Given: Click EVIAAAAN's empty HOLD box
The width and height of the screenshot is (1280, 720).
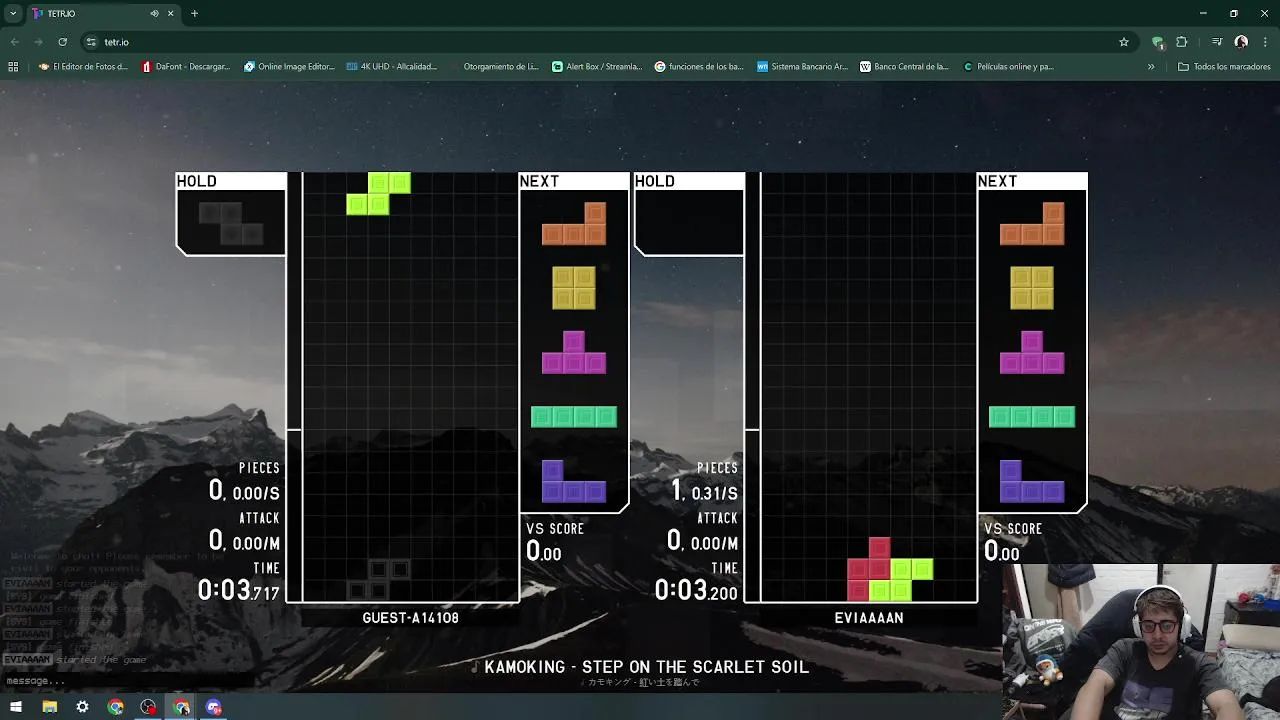Looking at the screenshot, I should click(690, 220).
